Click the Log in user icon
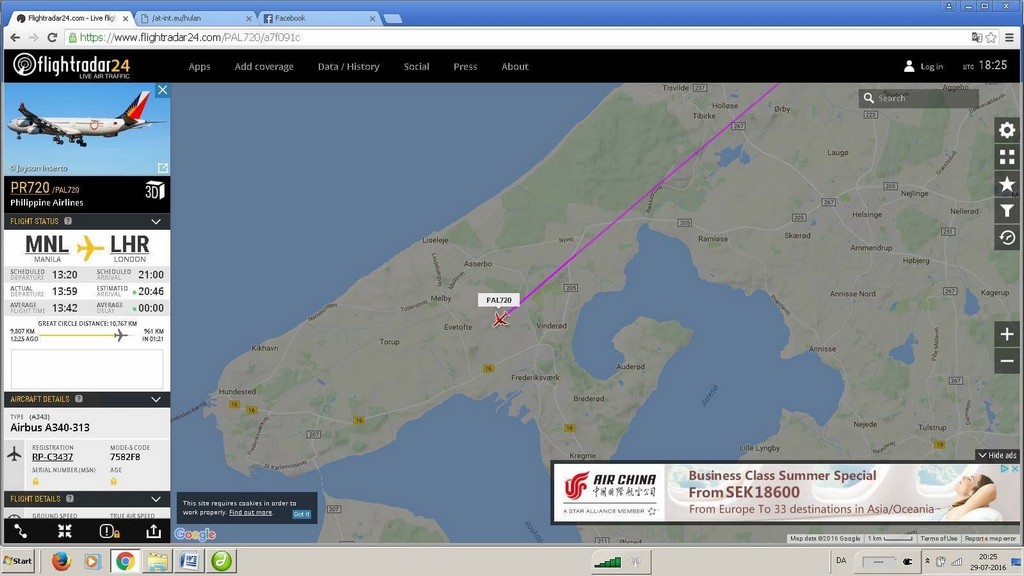The height and width of the screenshot is (576, 1024). [908, 66]
